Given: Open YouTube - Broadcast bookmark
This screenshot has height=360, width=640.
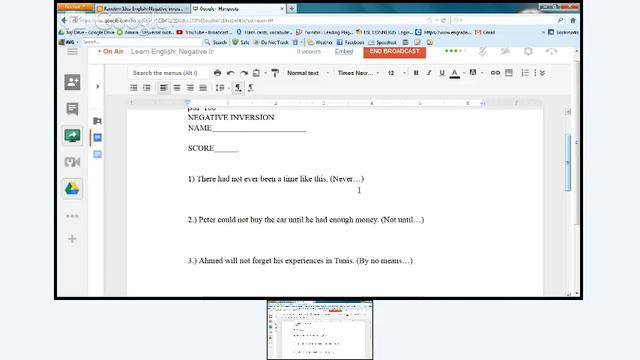Looking at the screenshot, I should pos(204,32).
